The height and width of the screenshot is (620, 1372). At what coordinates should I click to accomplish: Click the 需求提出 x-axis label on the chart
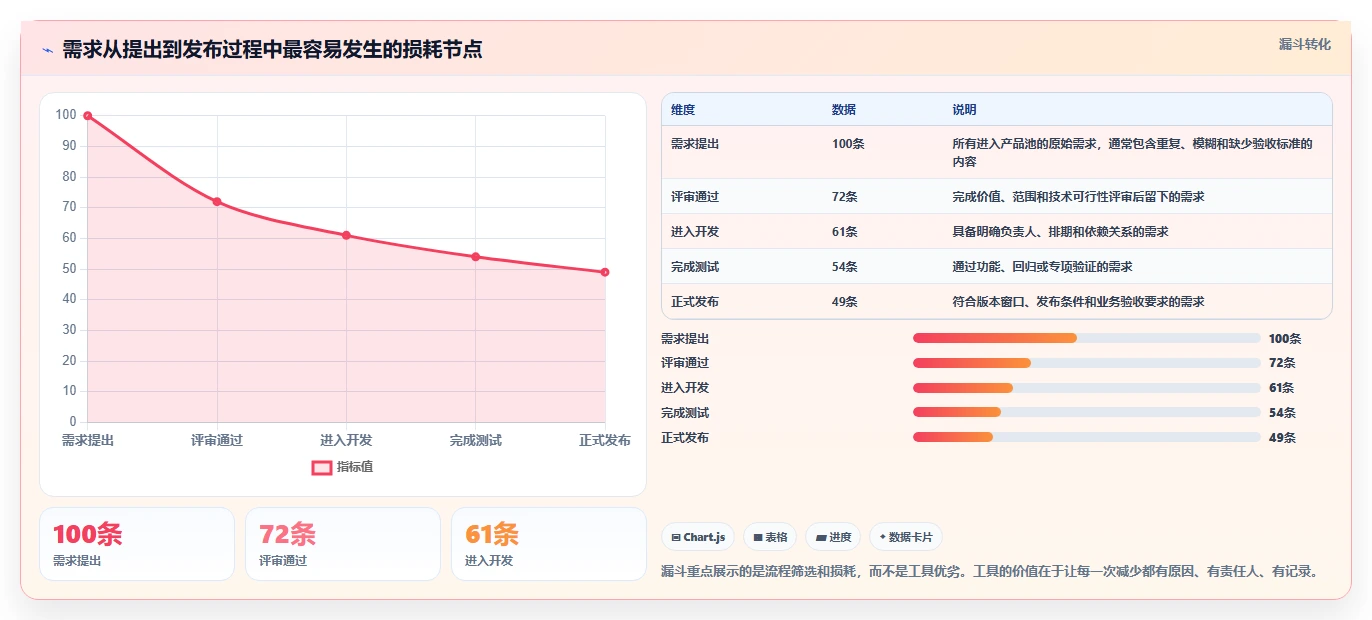click(x=88, y=441)
